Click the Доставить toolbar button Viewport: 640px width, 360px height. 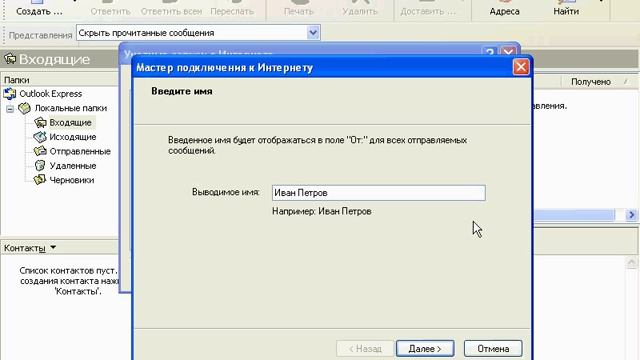click(428, 8)
